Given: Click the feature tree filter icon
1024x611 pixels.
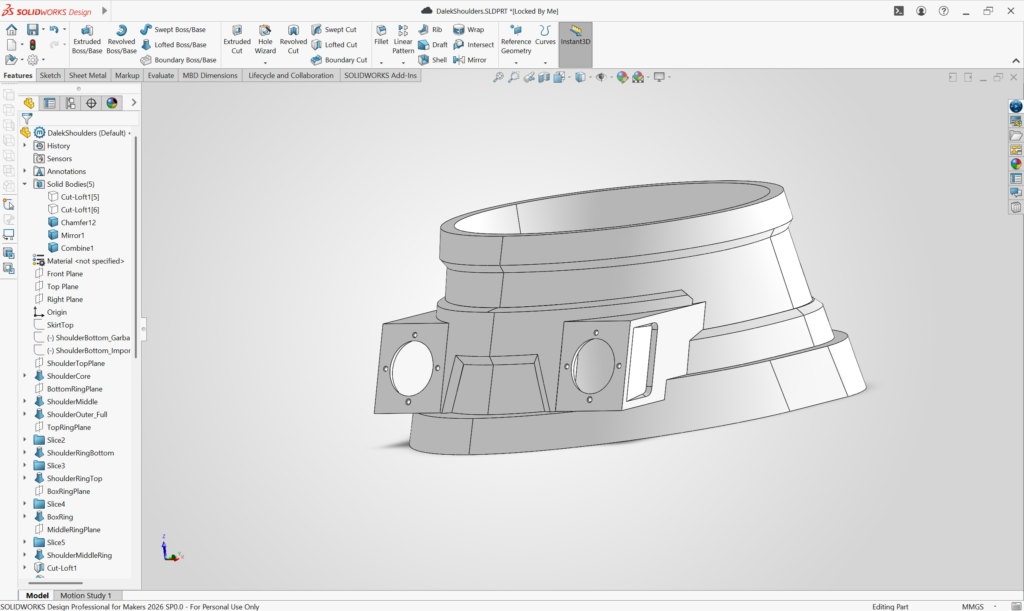Looking at the screenshot, I should 27,118.
